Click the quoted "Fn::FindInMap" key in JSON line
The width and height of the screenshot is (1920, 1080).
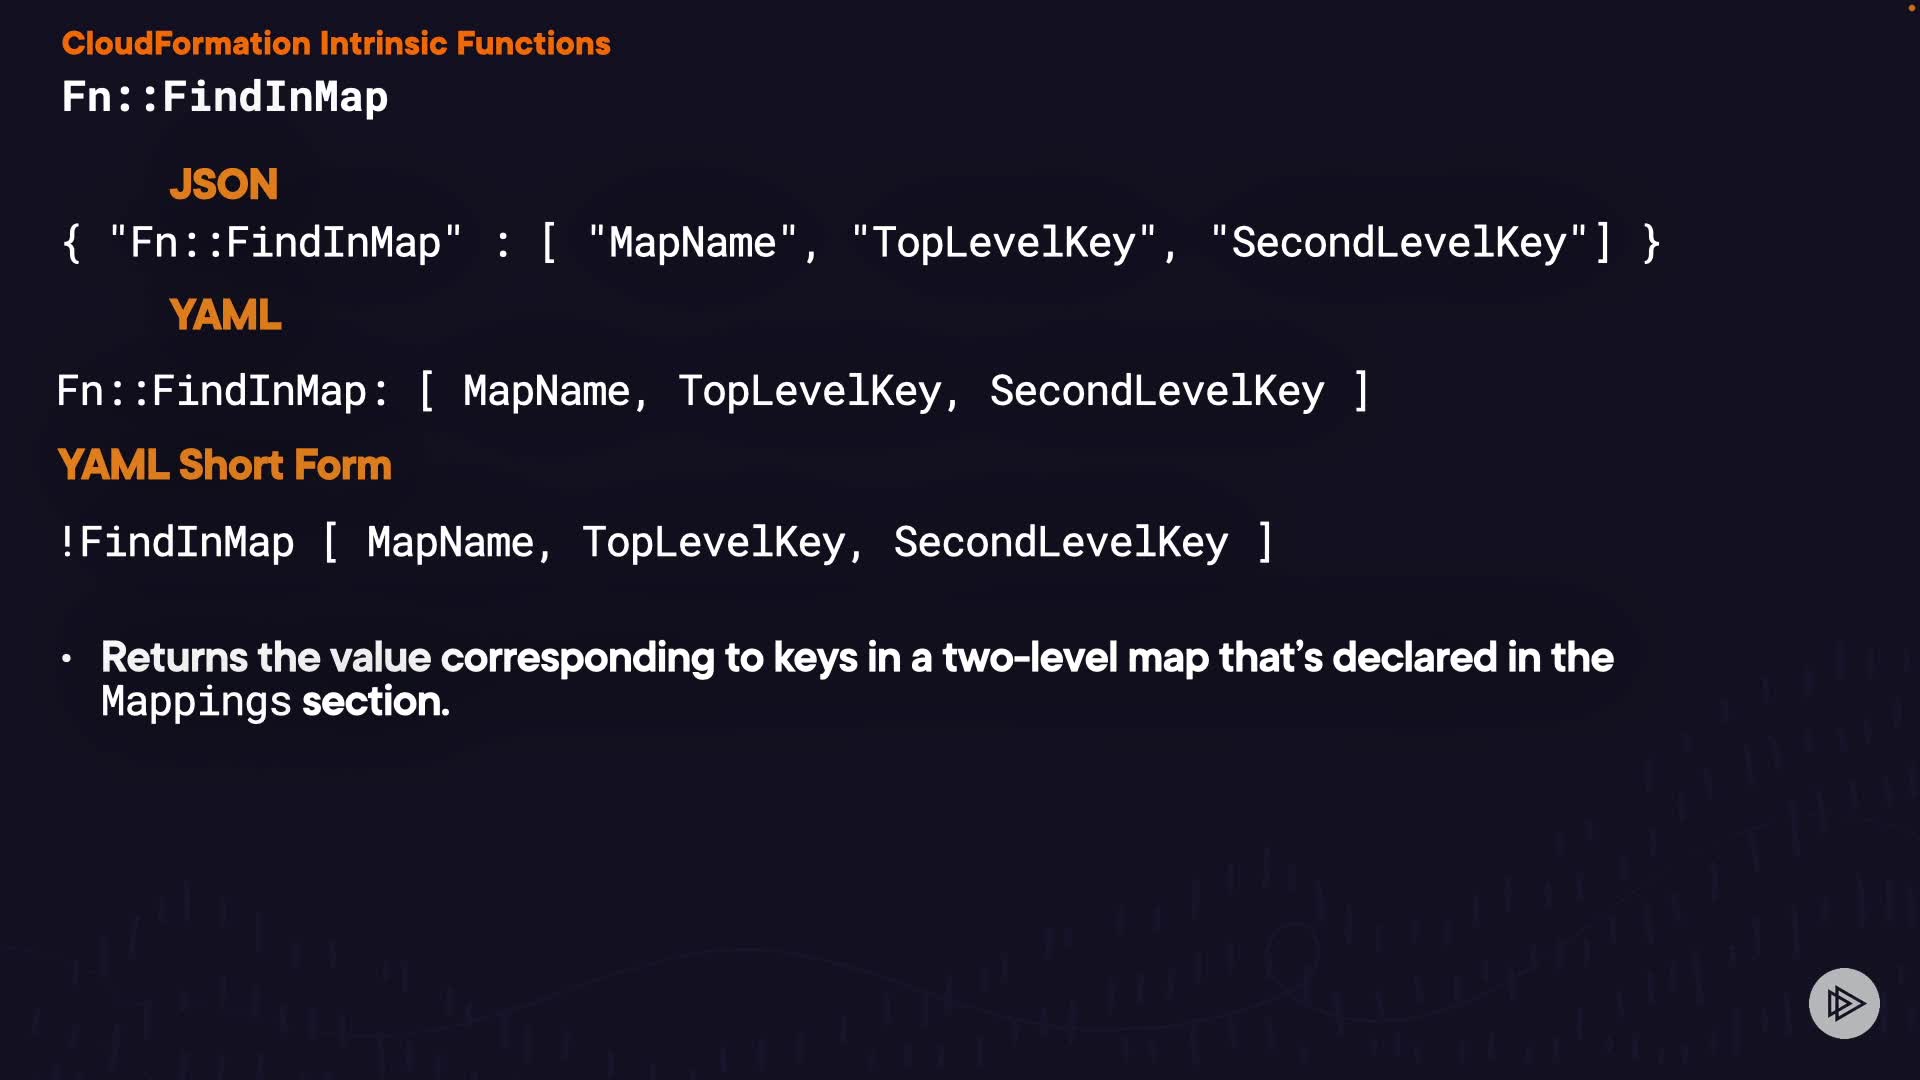[285, 243]
